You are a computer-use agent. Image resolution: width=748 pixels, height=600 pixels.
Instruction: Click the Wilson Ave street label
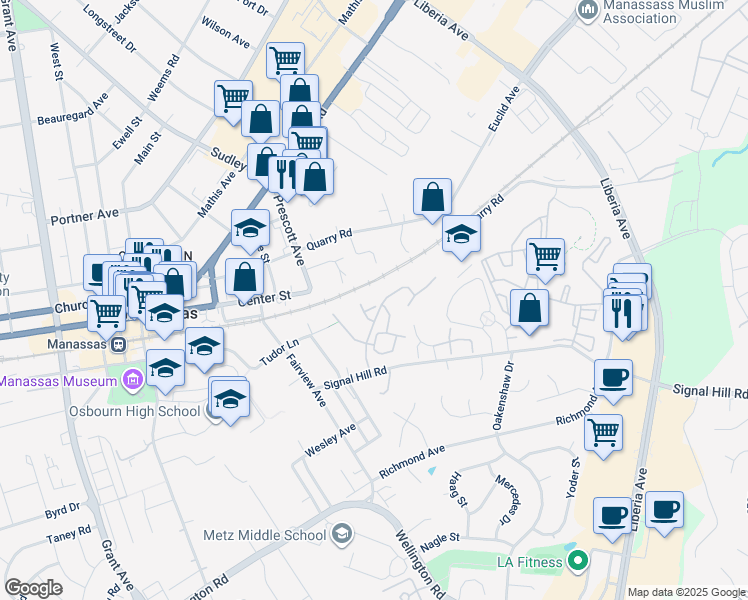pyautogui.click(x=225, y=32)
